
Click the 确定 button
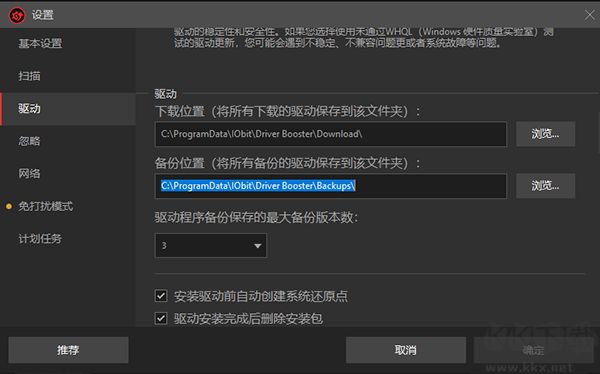[533, 350]
